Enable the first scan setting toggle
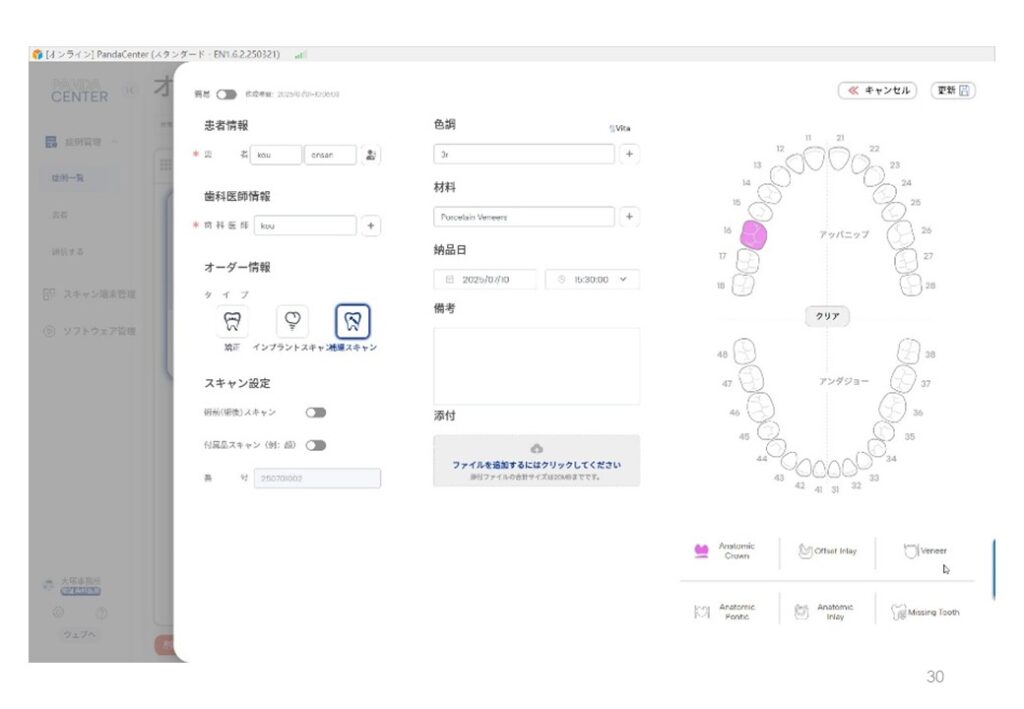Screen dimensions: 1024x709 316,412
